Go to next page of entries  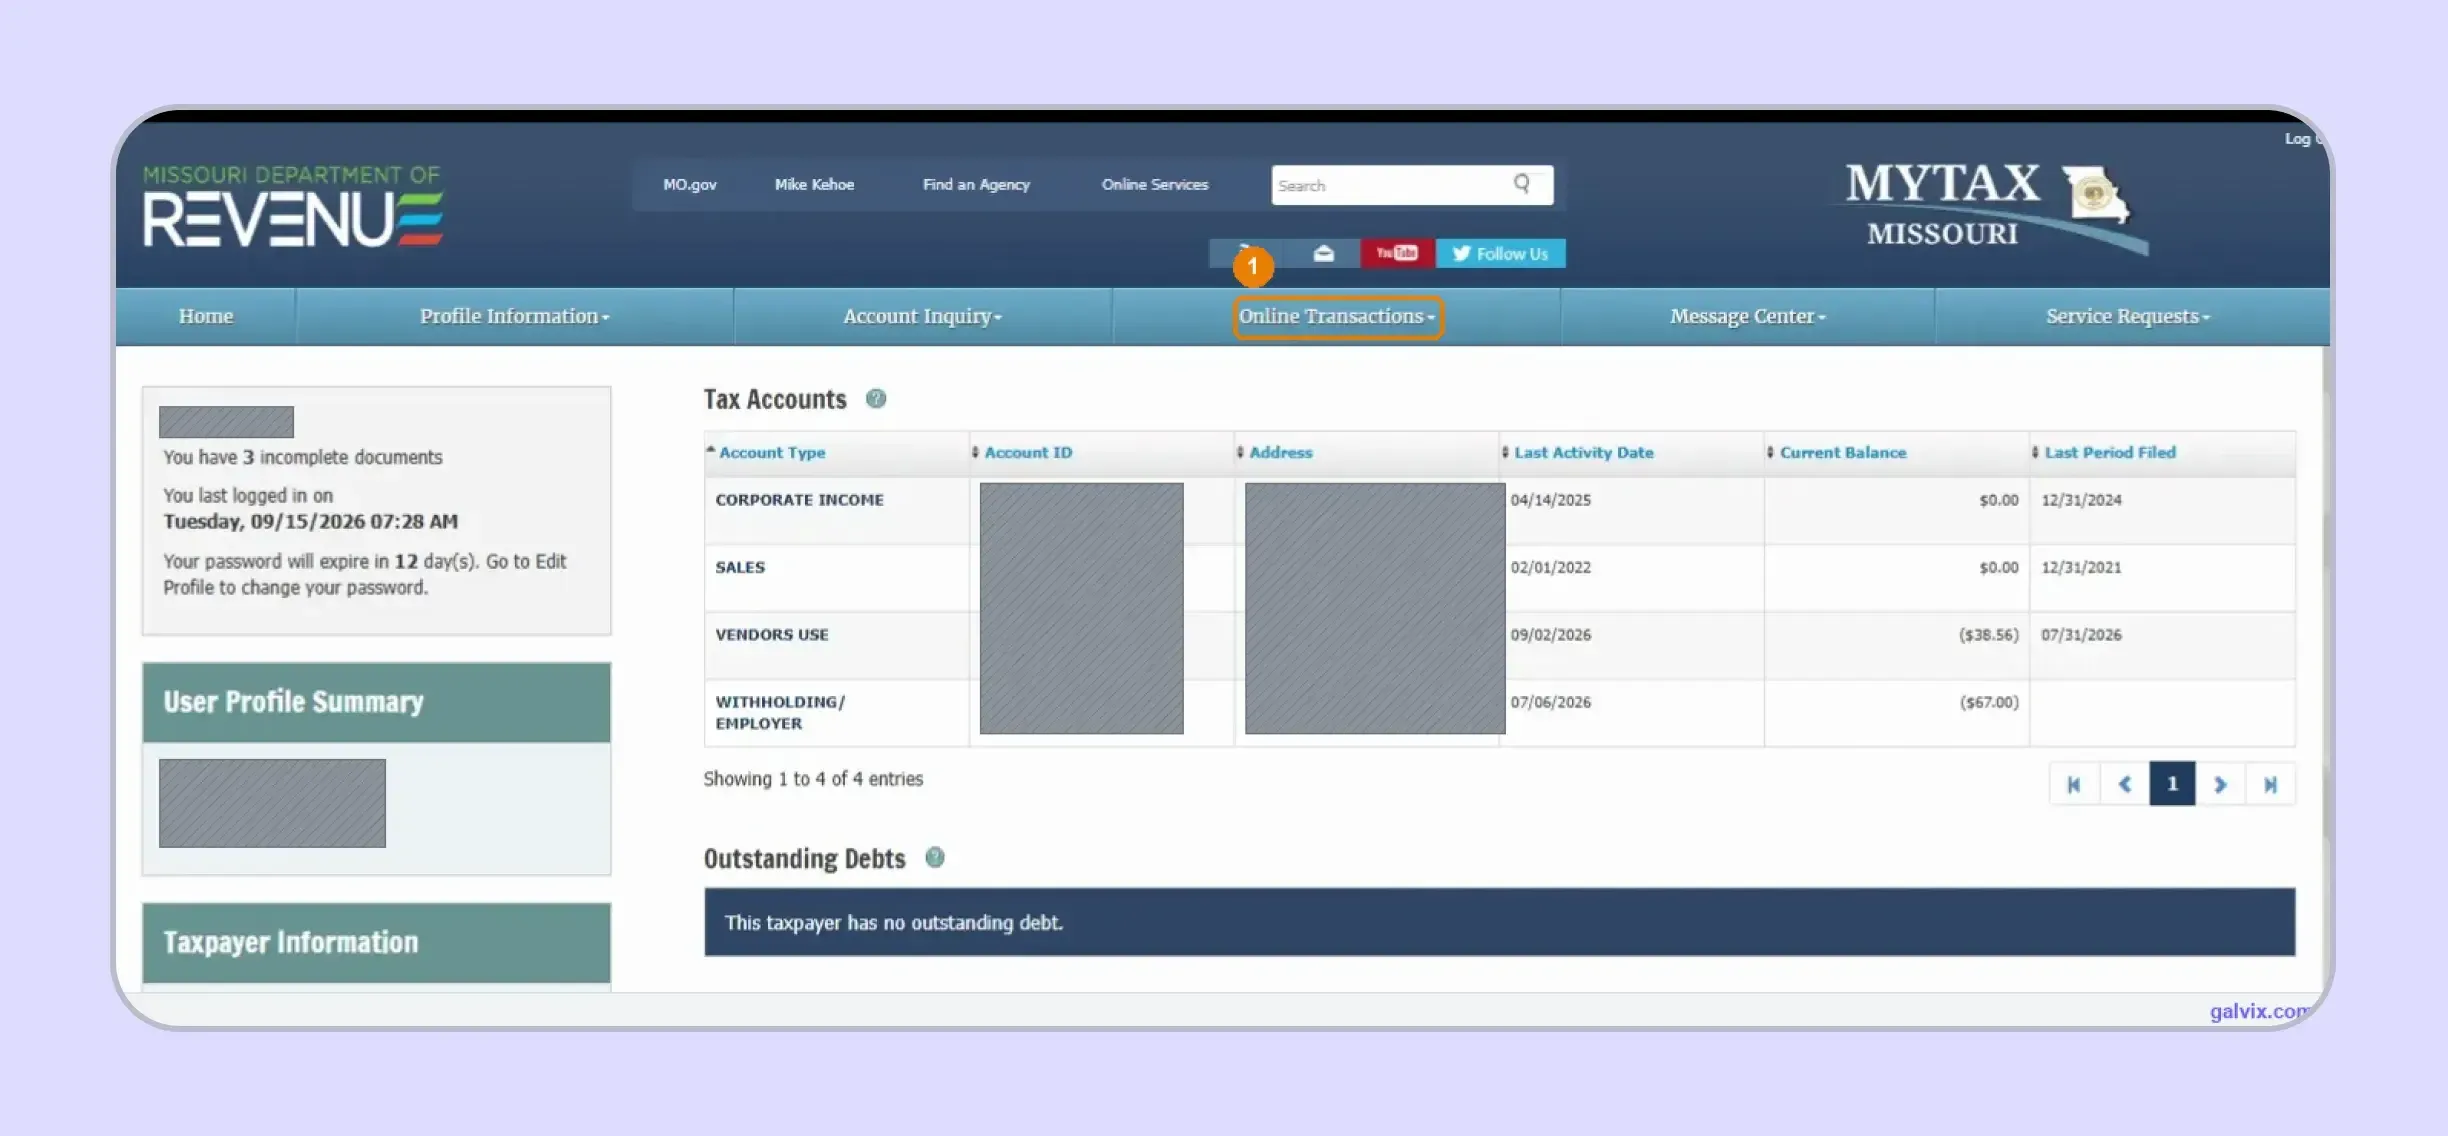2220,784
